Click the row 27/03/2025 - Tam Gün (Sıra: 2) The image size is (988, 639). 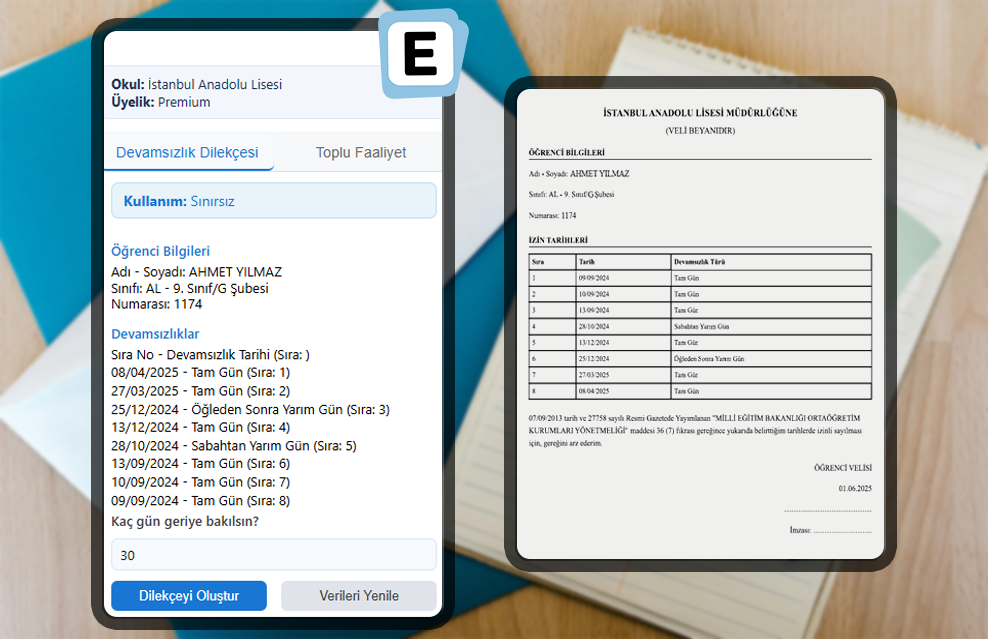coord(200,391)
